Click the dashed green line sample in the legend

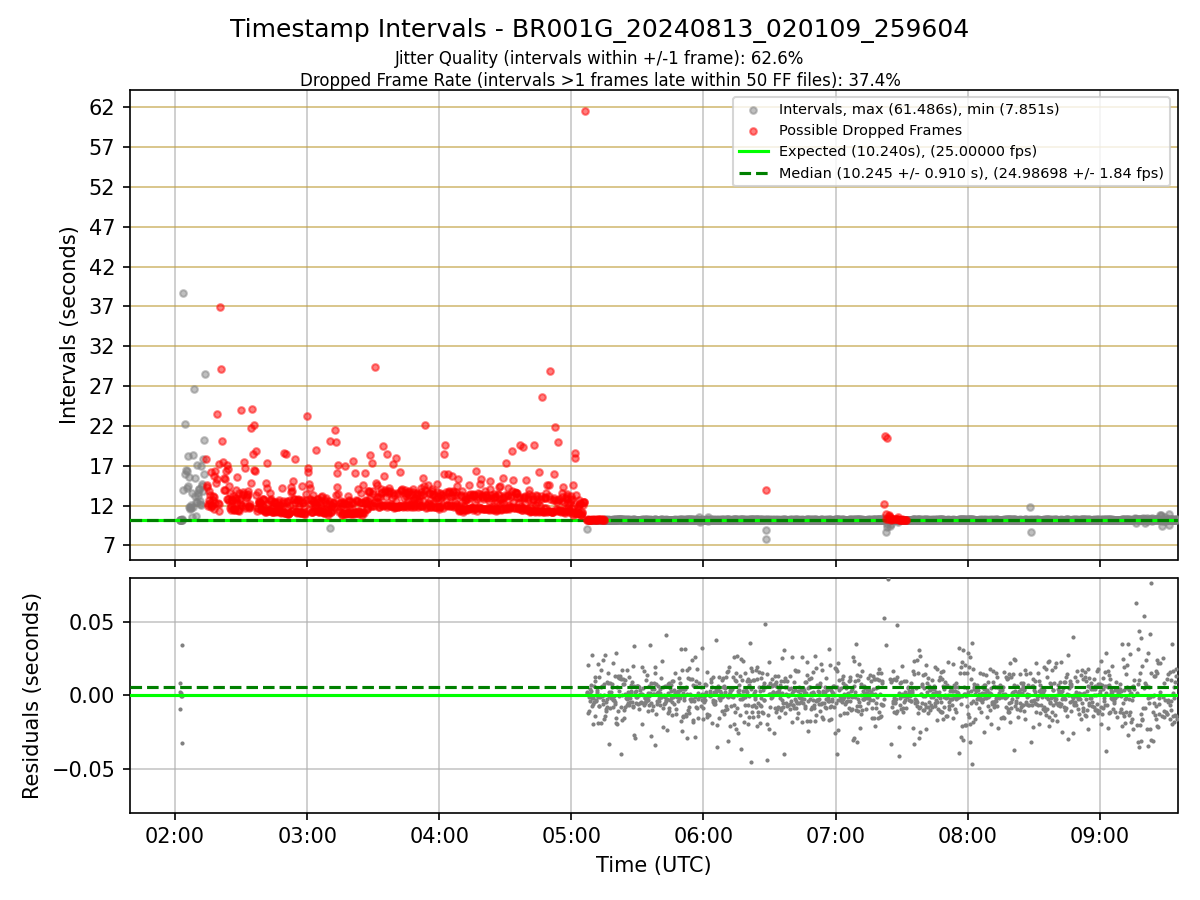753,173
